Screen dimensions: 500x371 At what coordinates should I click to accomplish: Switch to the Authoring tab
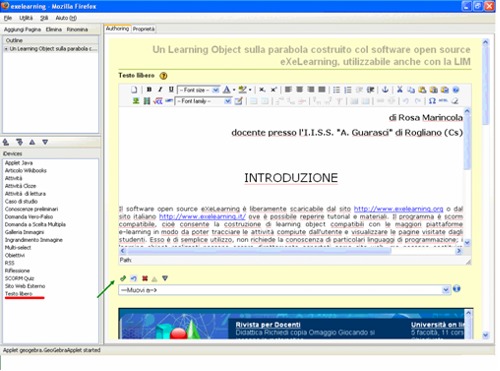tap(117, 29)
